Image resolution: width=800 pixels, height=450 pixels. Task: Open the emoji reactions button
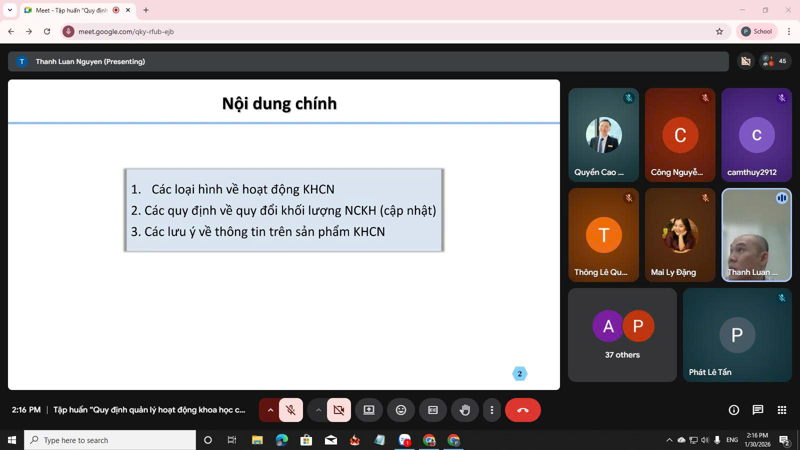pyautogui.click(x=401, y=410)
